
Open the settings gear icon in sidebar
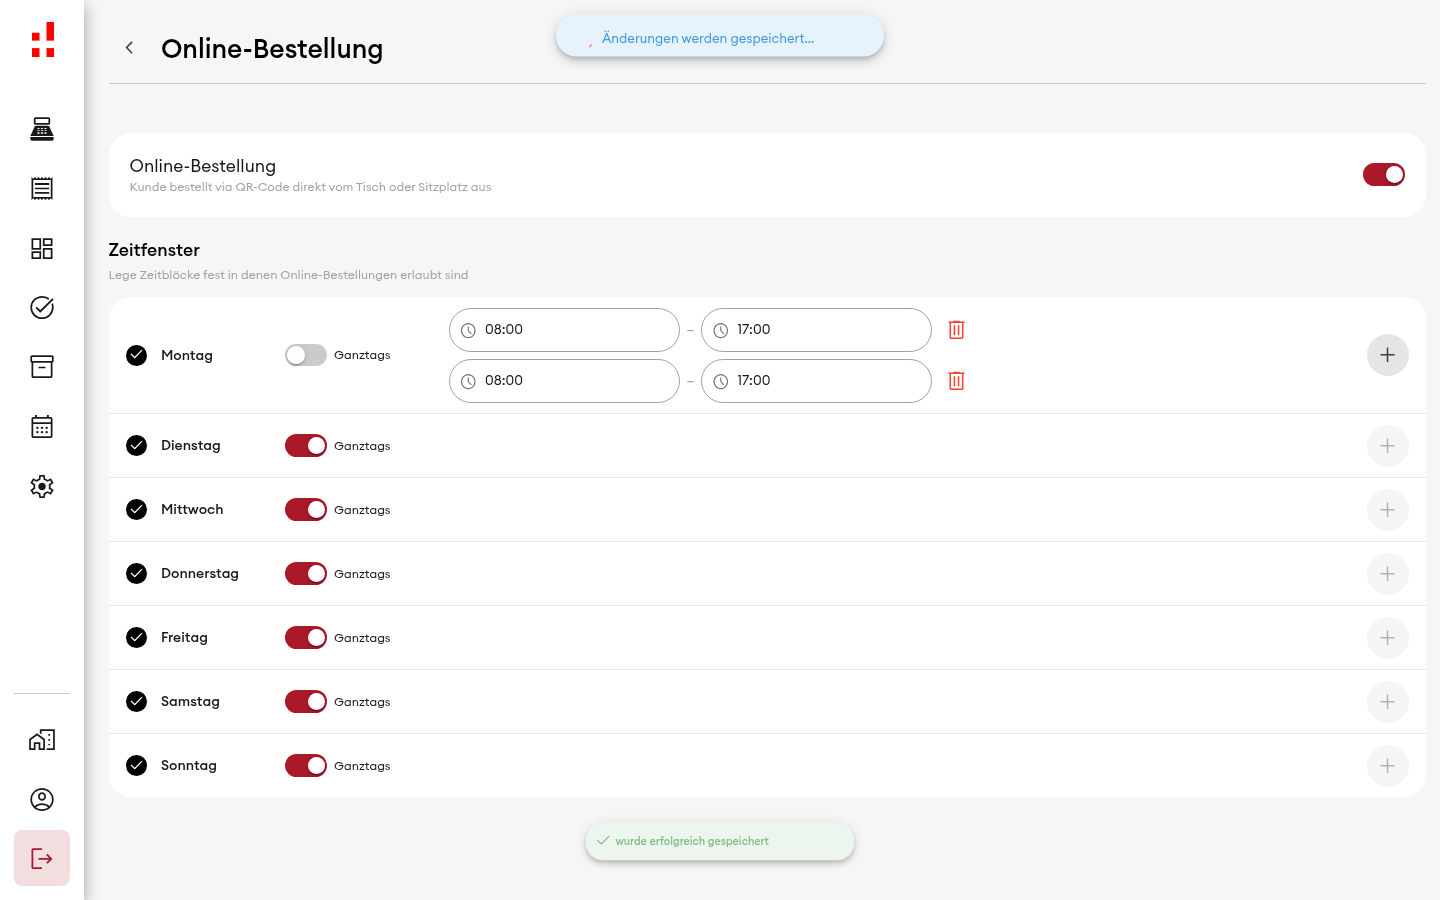[42, 486]
